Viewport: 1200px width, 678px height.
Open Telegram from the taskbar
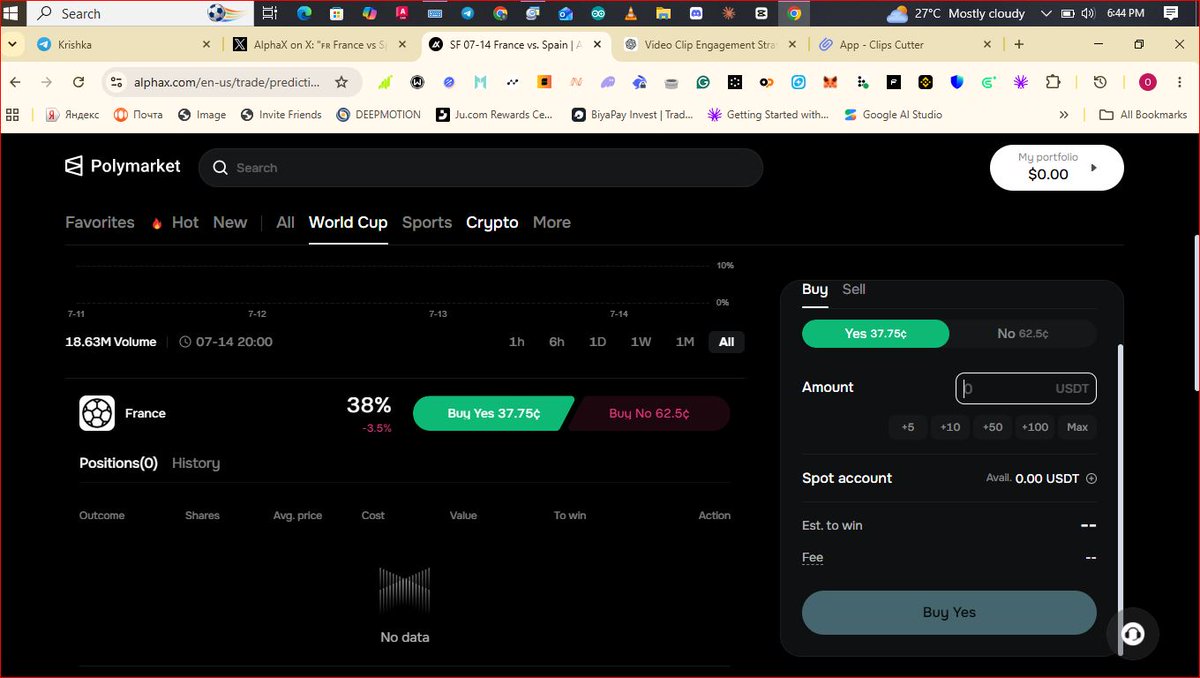point(467,14)
